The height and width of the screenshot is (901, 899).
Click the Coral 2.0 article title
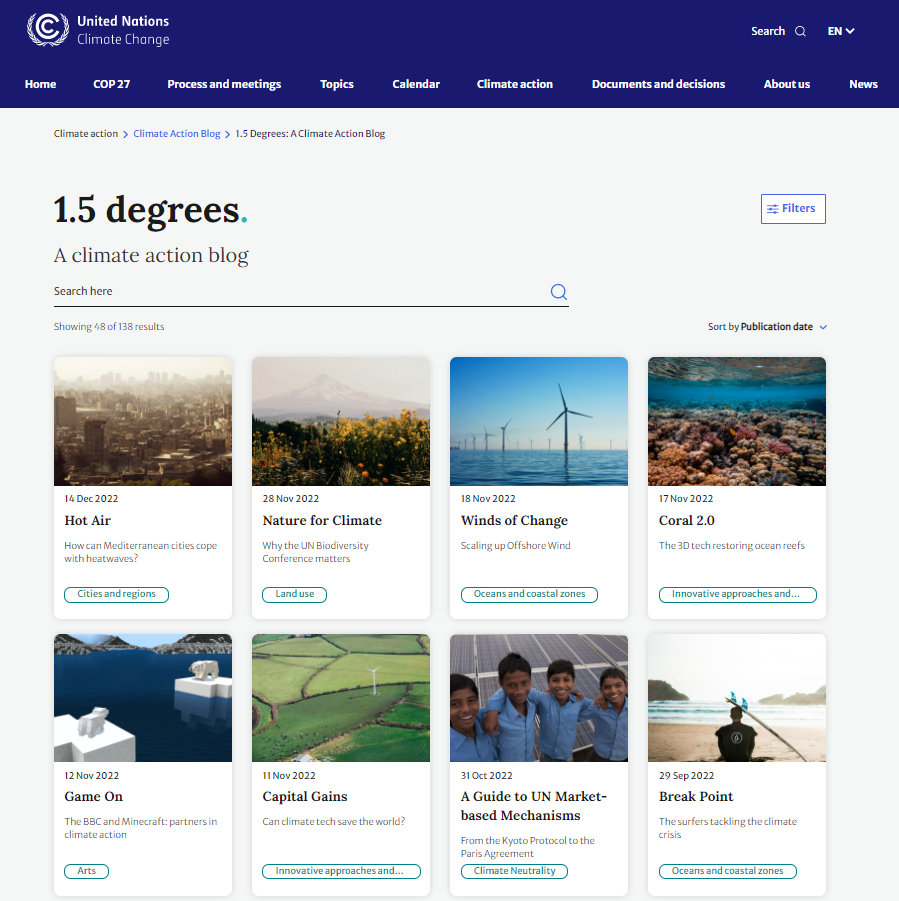pos(686,520)
